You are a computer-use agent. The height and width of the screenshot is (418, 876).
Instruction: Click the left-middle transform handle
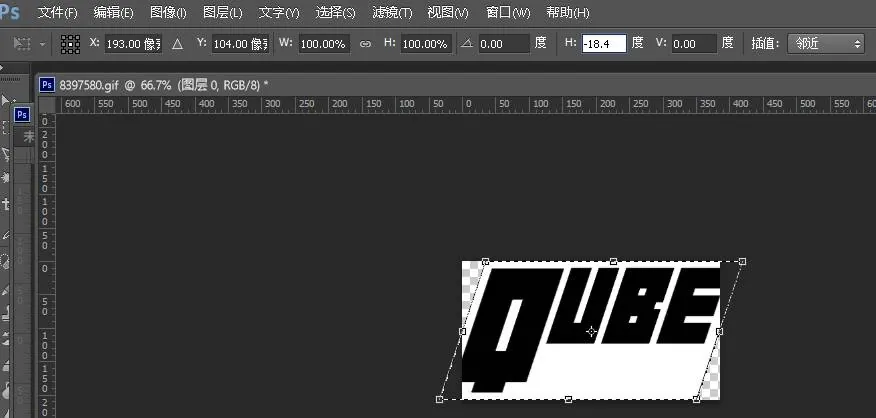(463, 331)
